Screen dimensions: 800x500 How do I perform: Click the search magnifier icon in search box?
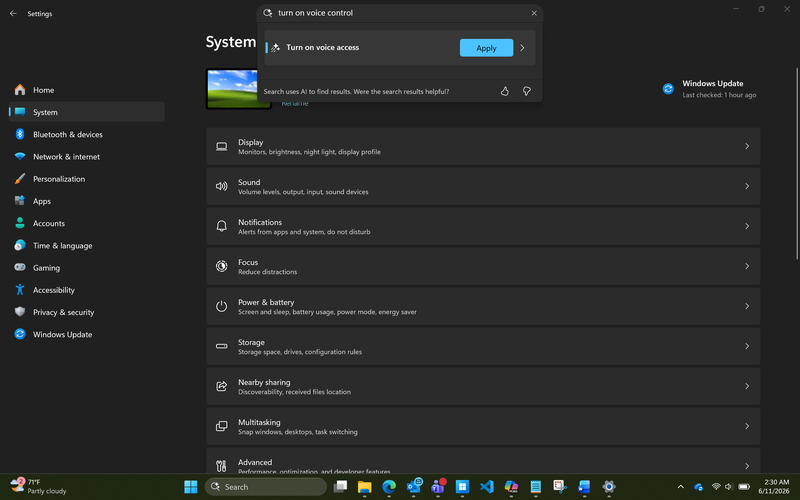pyautogui.click(x=267, y=13)
